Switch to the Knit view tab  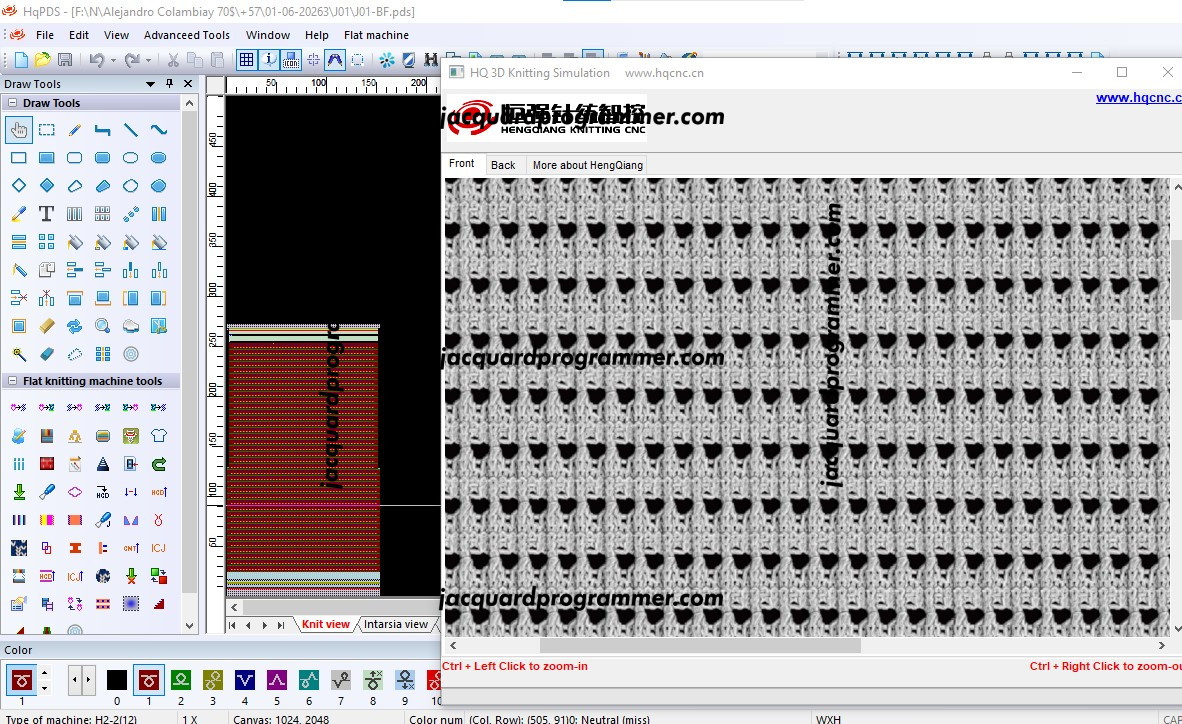click(326, 624)
